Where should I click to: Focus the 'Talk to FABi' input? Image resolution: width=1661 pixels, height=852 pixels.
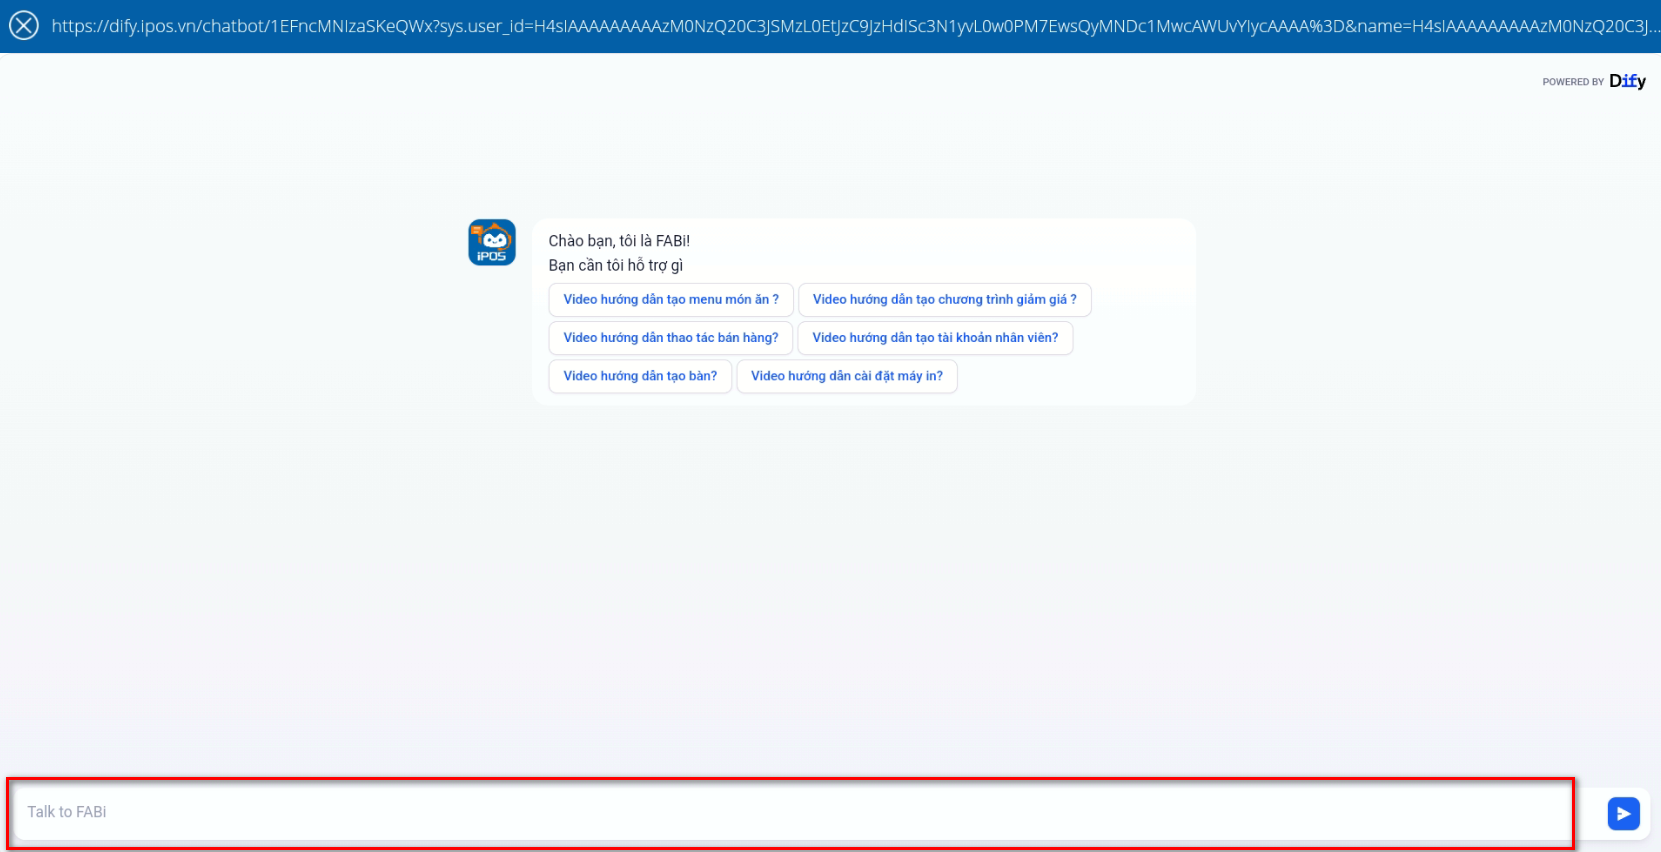[x=790, y=812]
